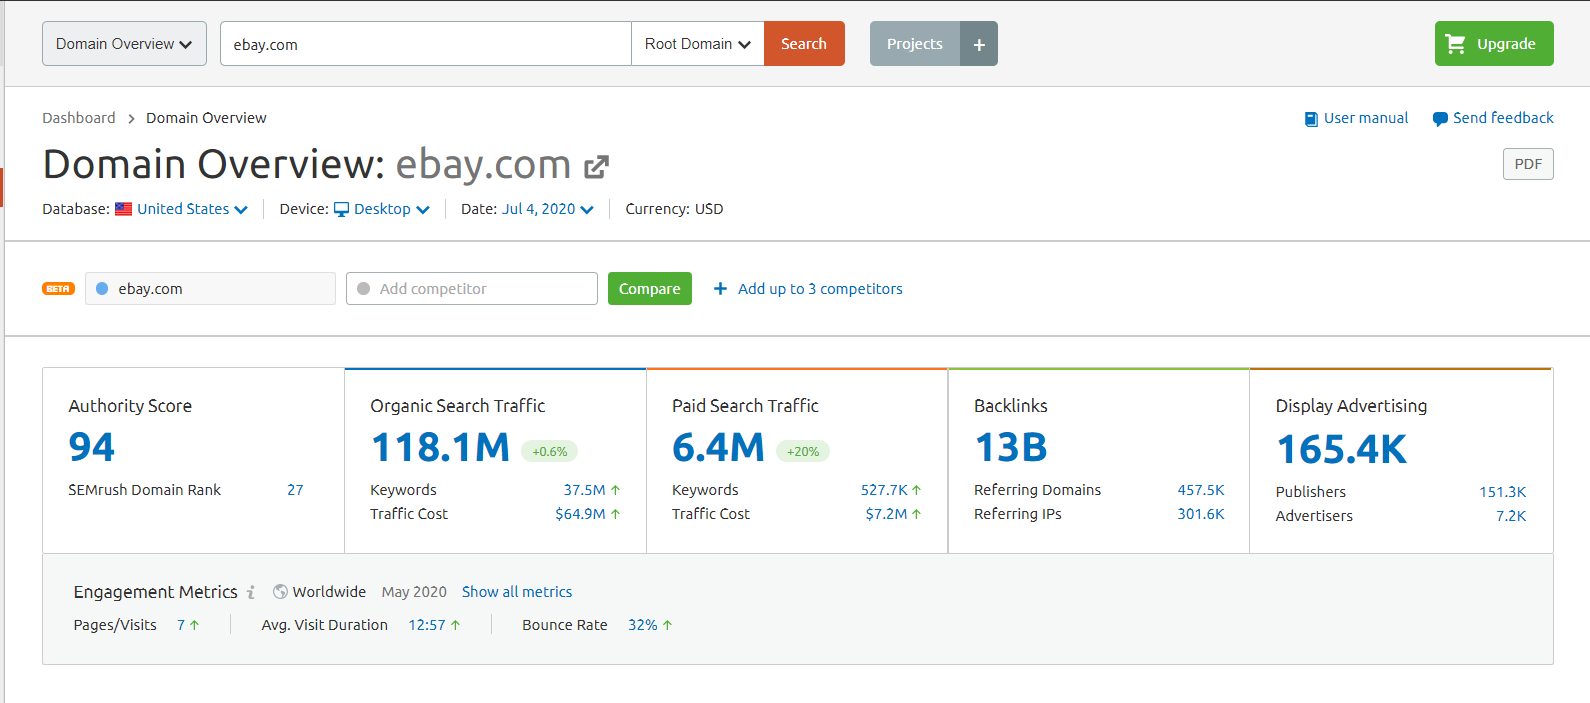Click the Compare button
1590x703 pixels.
pos(650,289)
